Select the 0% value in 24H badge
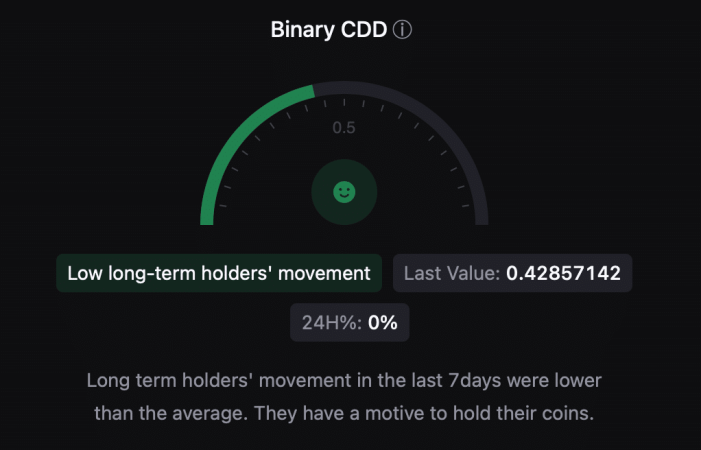This screenshot has width=701, height=450. (383, 322)
